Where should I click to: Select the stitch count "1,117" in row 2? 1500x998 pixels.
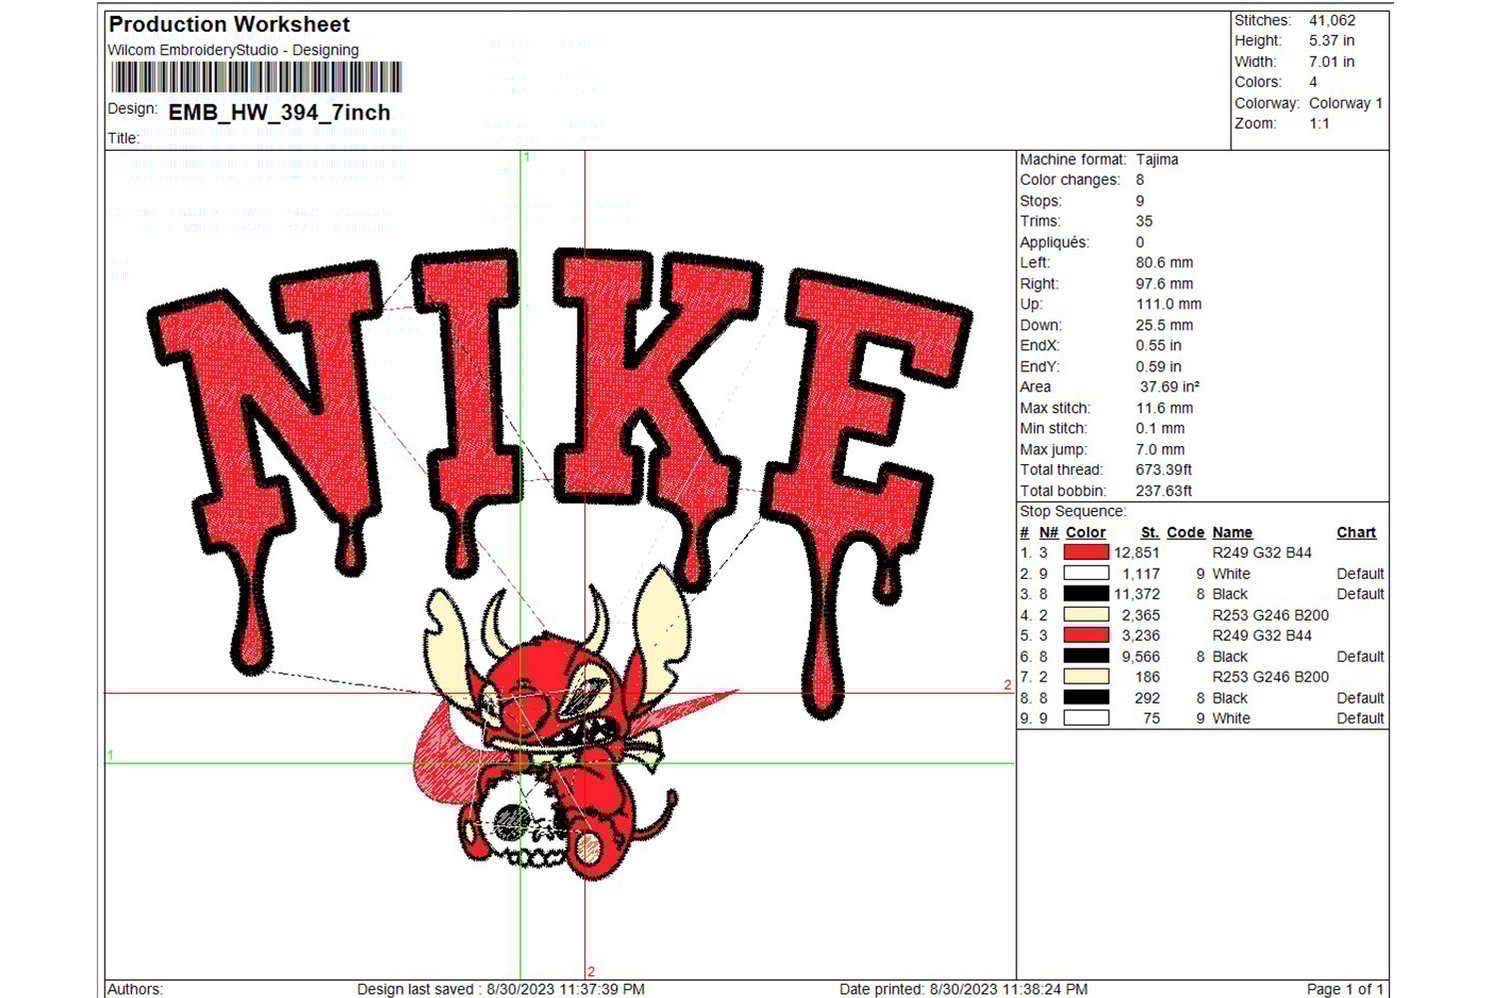[x=1141, y=574]
